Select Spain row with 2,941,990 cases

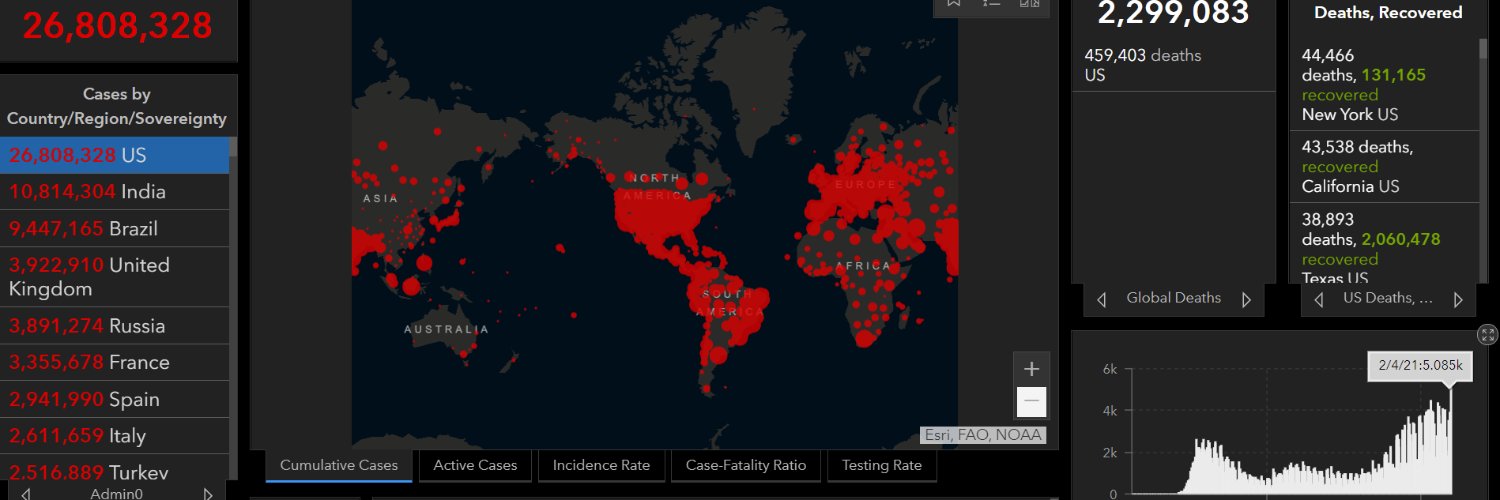click(114, 399)
